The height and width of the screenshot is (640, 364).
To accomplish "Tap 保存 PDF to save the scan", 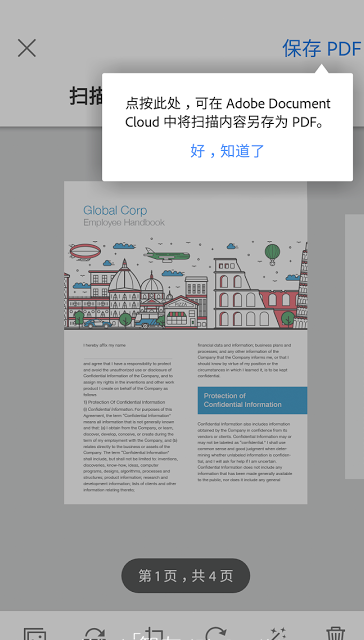I will click(x=322, y=49).
